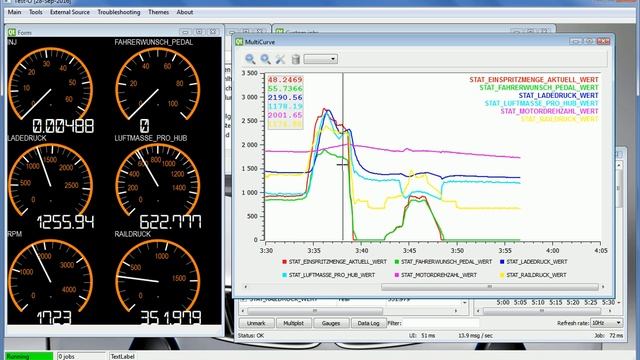Open the blank dropdown in MultiCurve toolbar
This screenshot has width=640, height=360.
coord(320,59)
